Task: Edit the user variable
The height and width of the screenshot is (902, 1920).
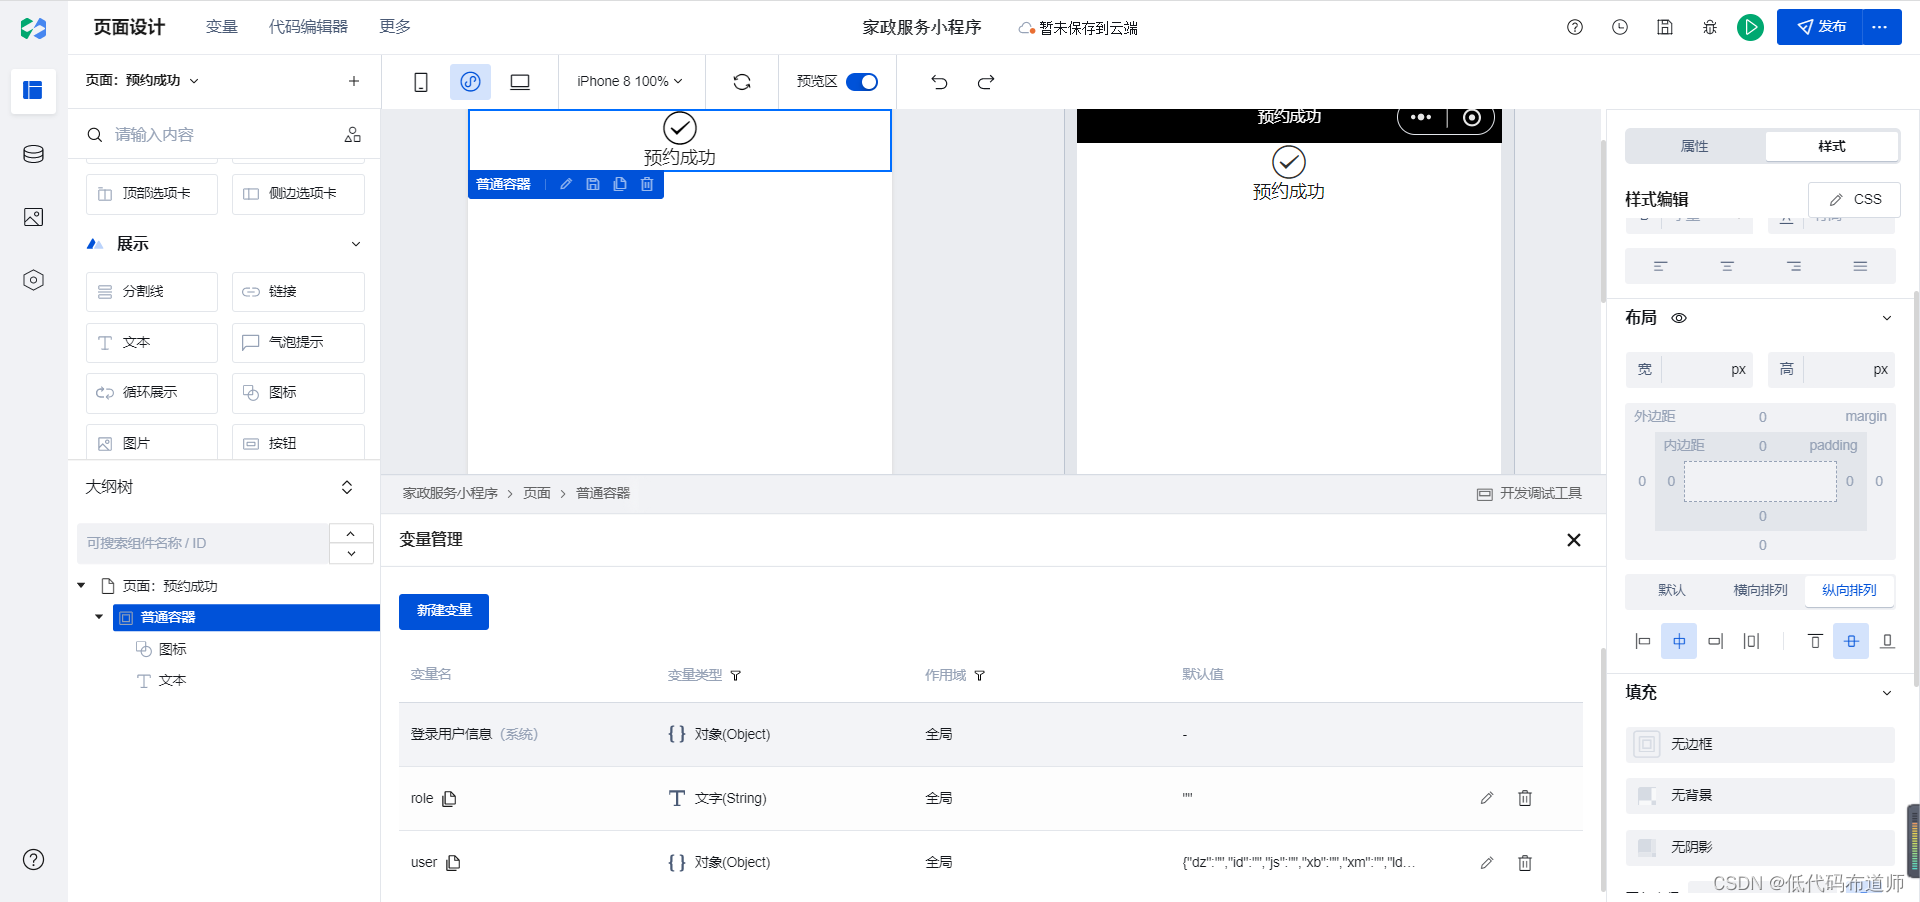Action: (1487, 862)
